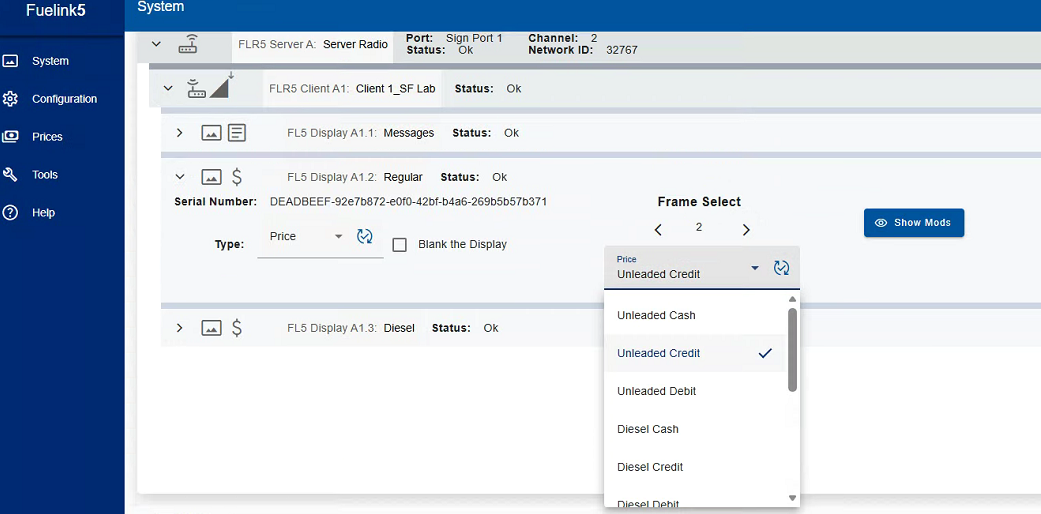The width and height of the screenshot is (1041, 514).
Task: Click the dollar sign icon for Regular display
Action: [237, 177]
